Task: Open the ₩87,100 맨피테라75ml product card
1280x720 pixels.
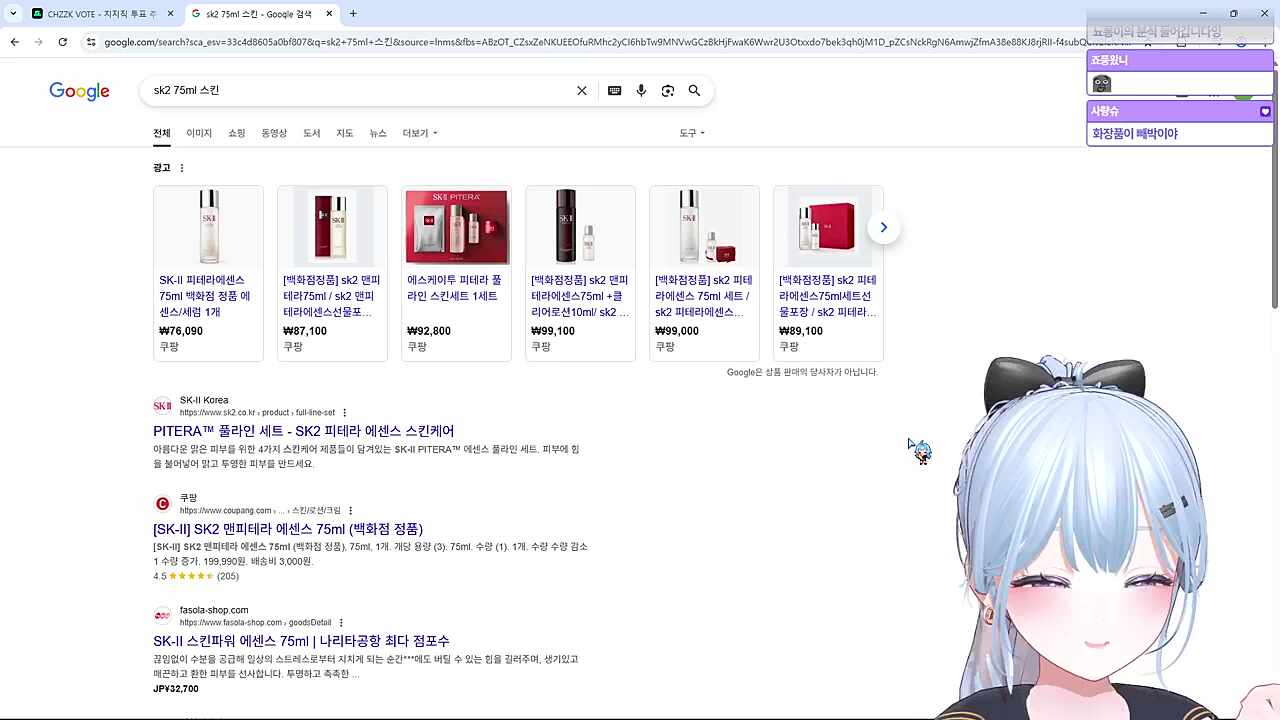Action: [332, 273]
